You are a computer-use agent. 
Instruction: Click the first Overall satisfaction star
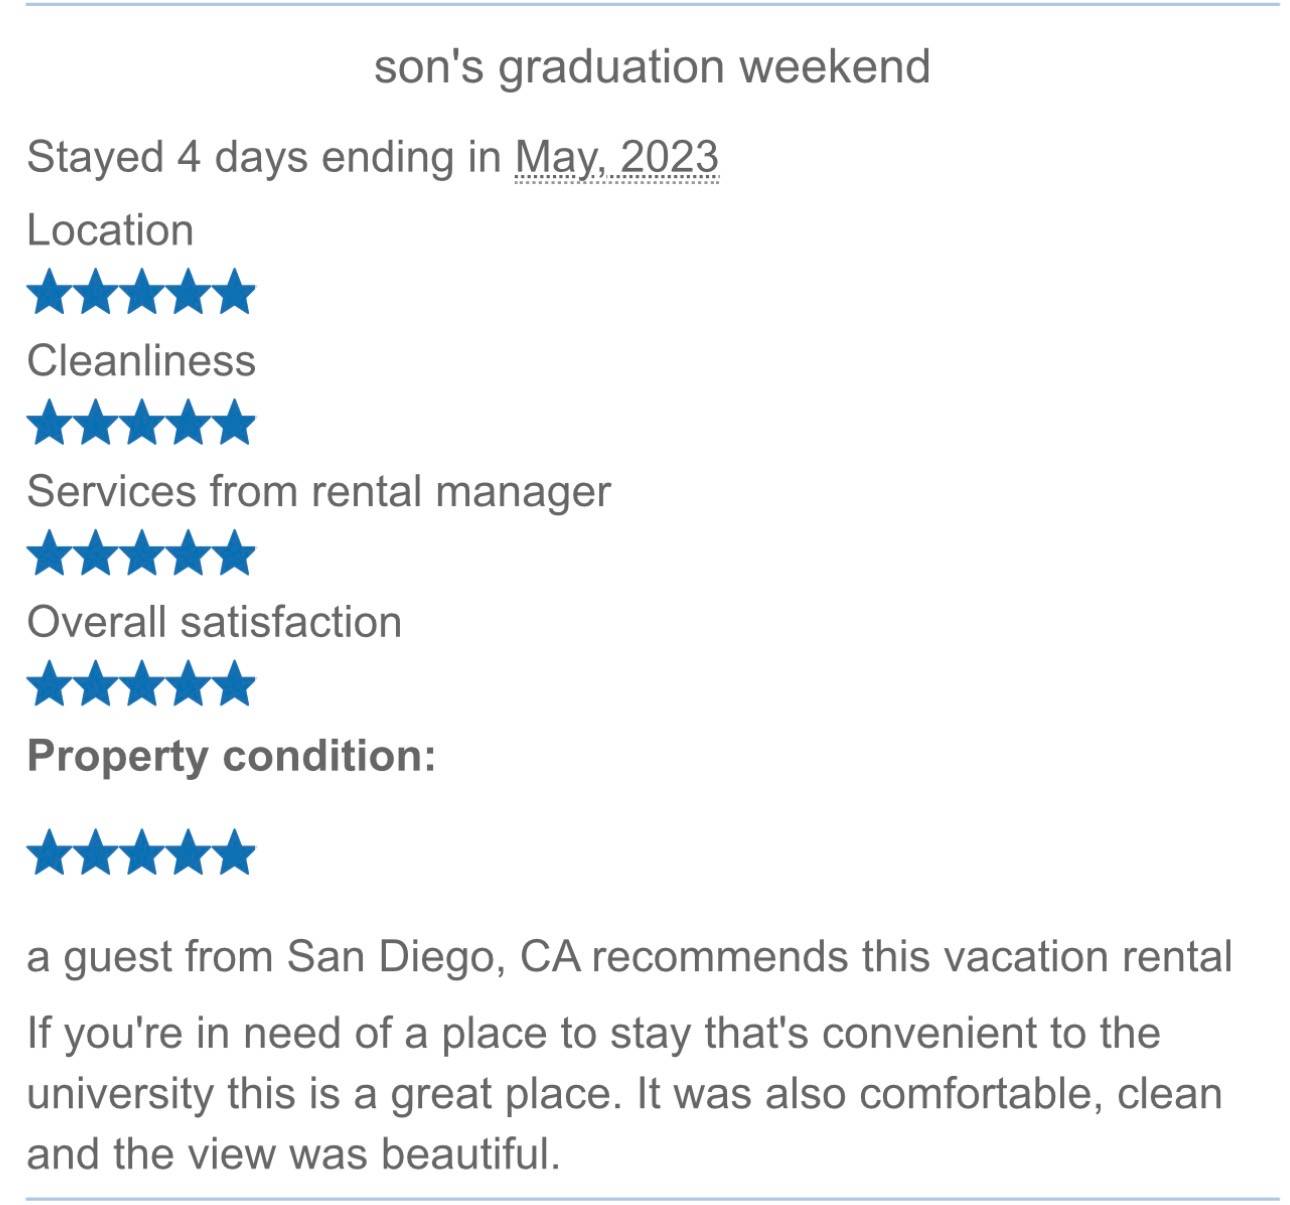pyautogui.click(x=48, y=684)
